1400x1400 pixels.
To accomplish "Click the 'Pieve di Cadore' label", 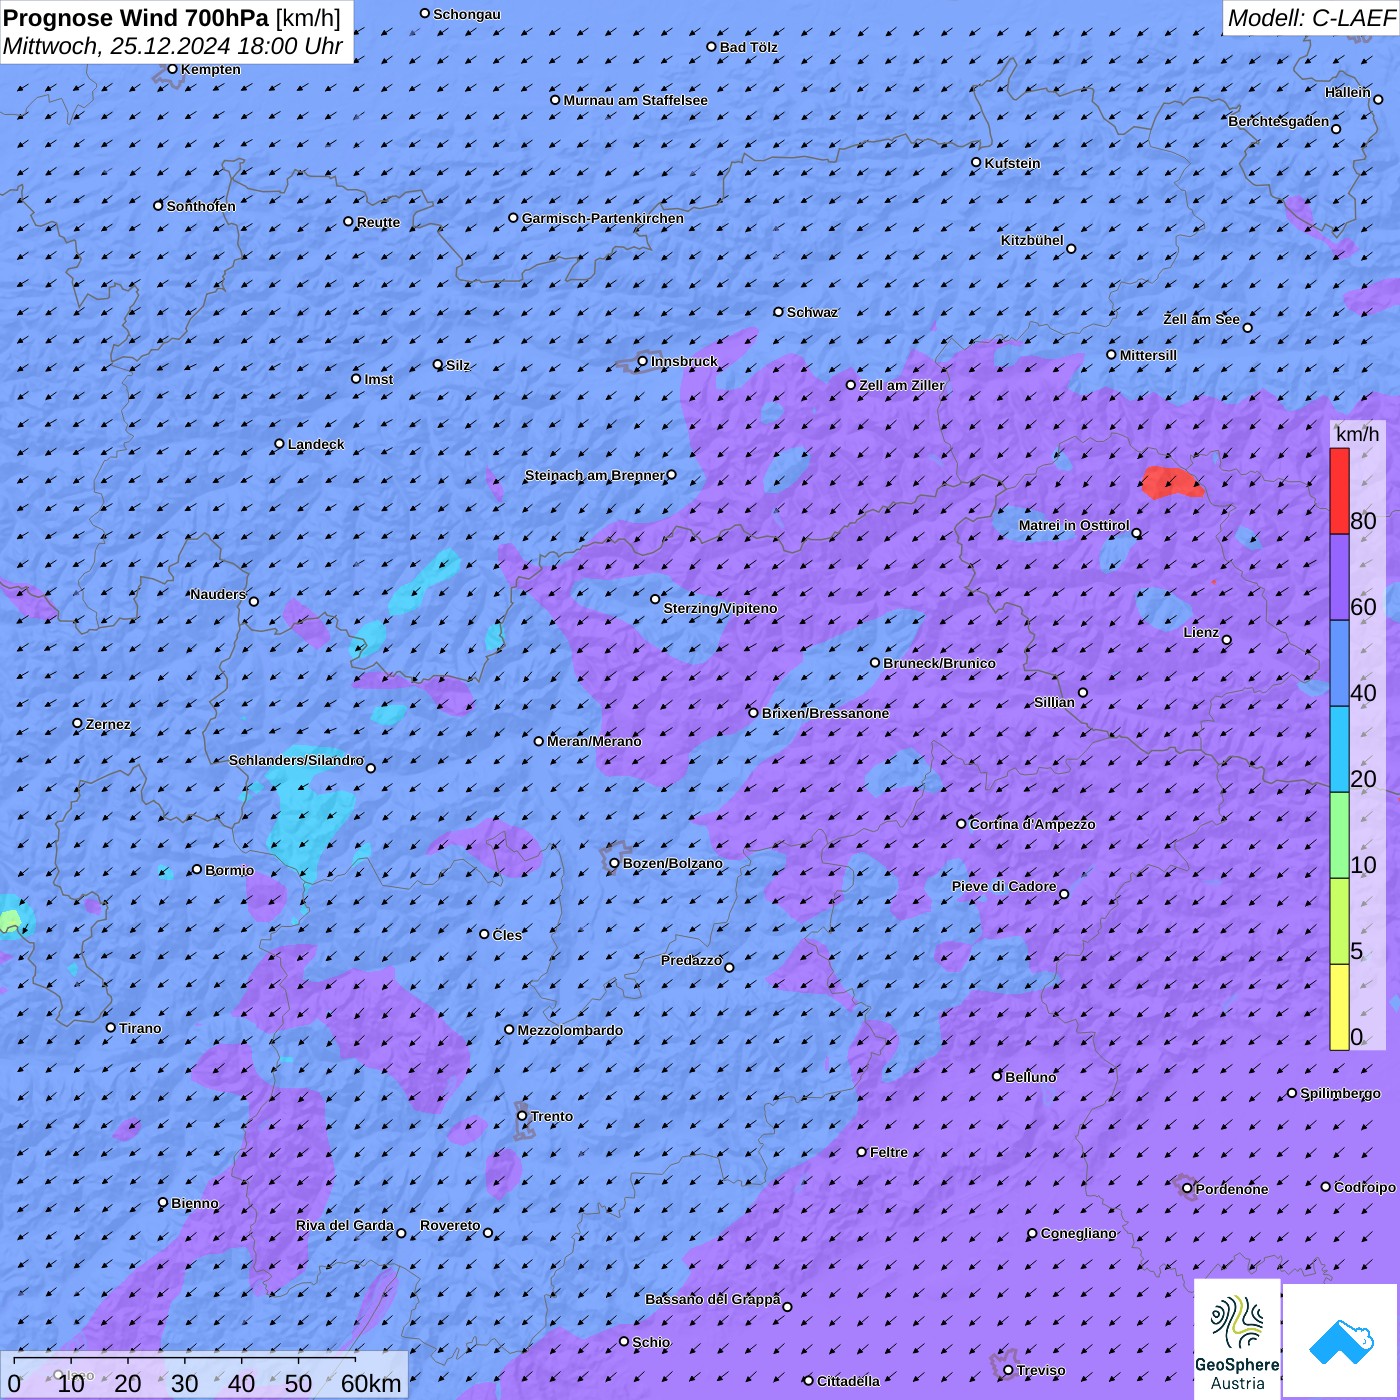I will 1004,886.
